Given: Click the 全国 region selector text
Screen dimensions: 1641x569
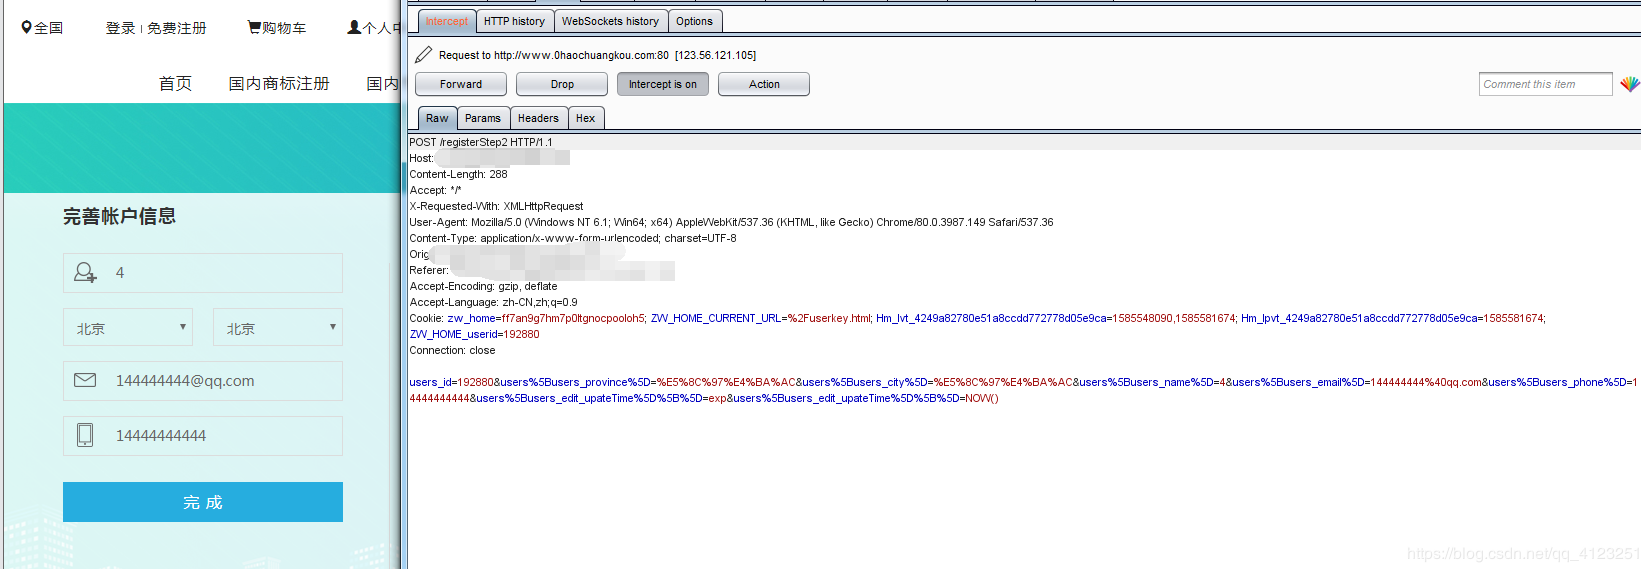Looking at the screenshot, I should (x=49, y=28).
